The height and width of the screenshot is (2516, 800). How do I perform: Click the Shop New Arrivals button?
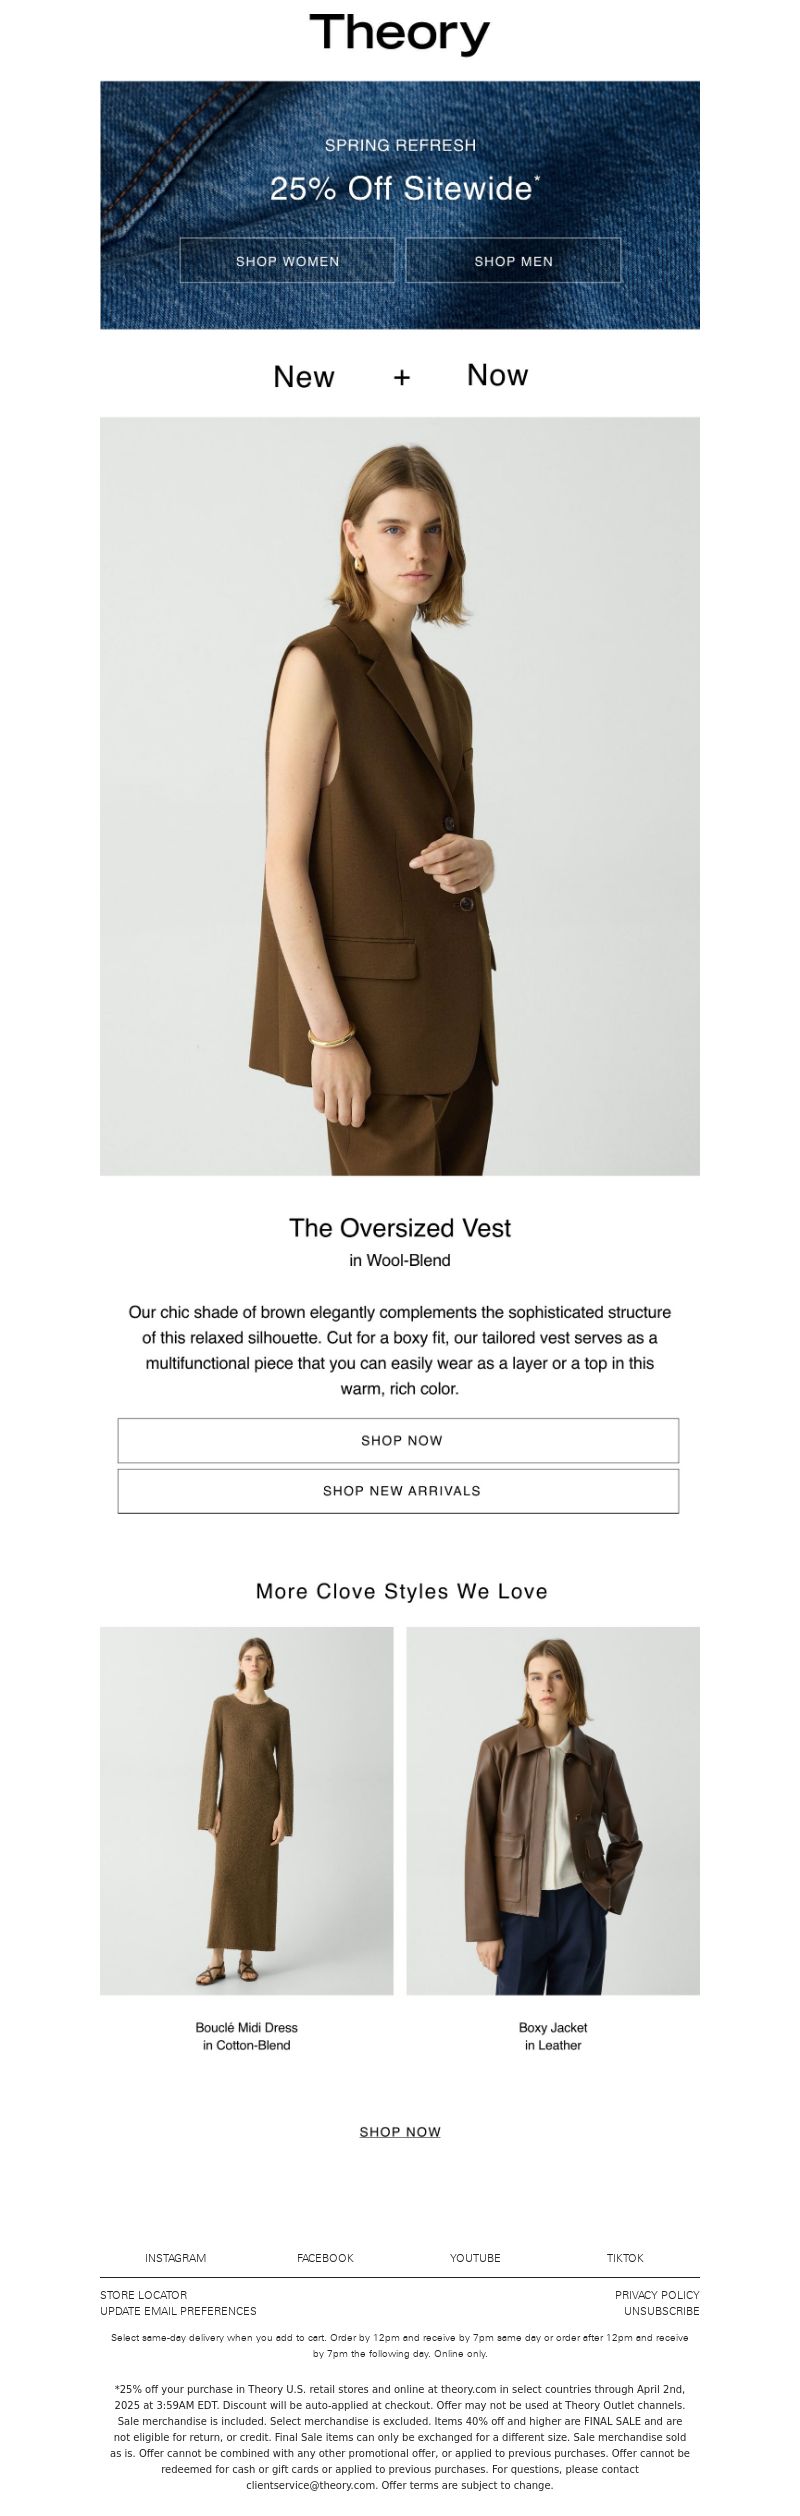pos(398,1490)
